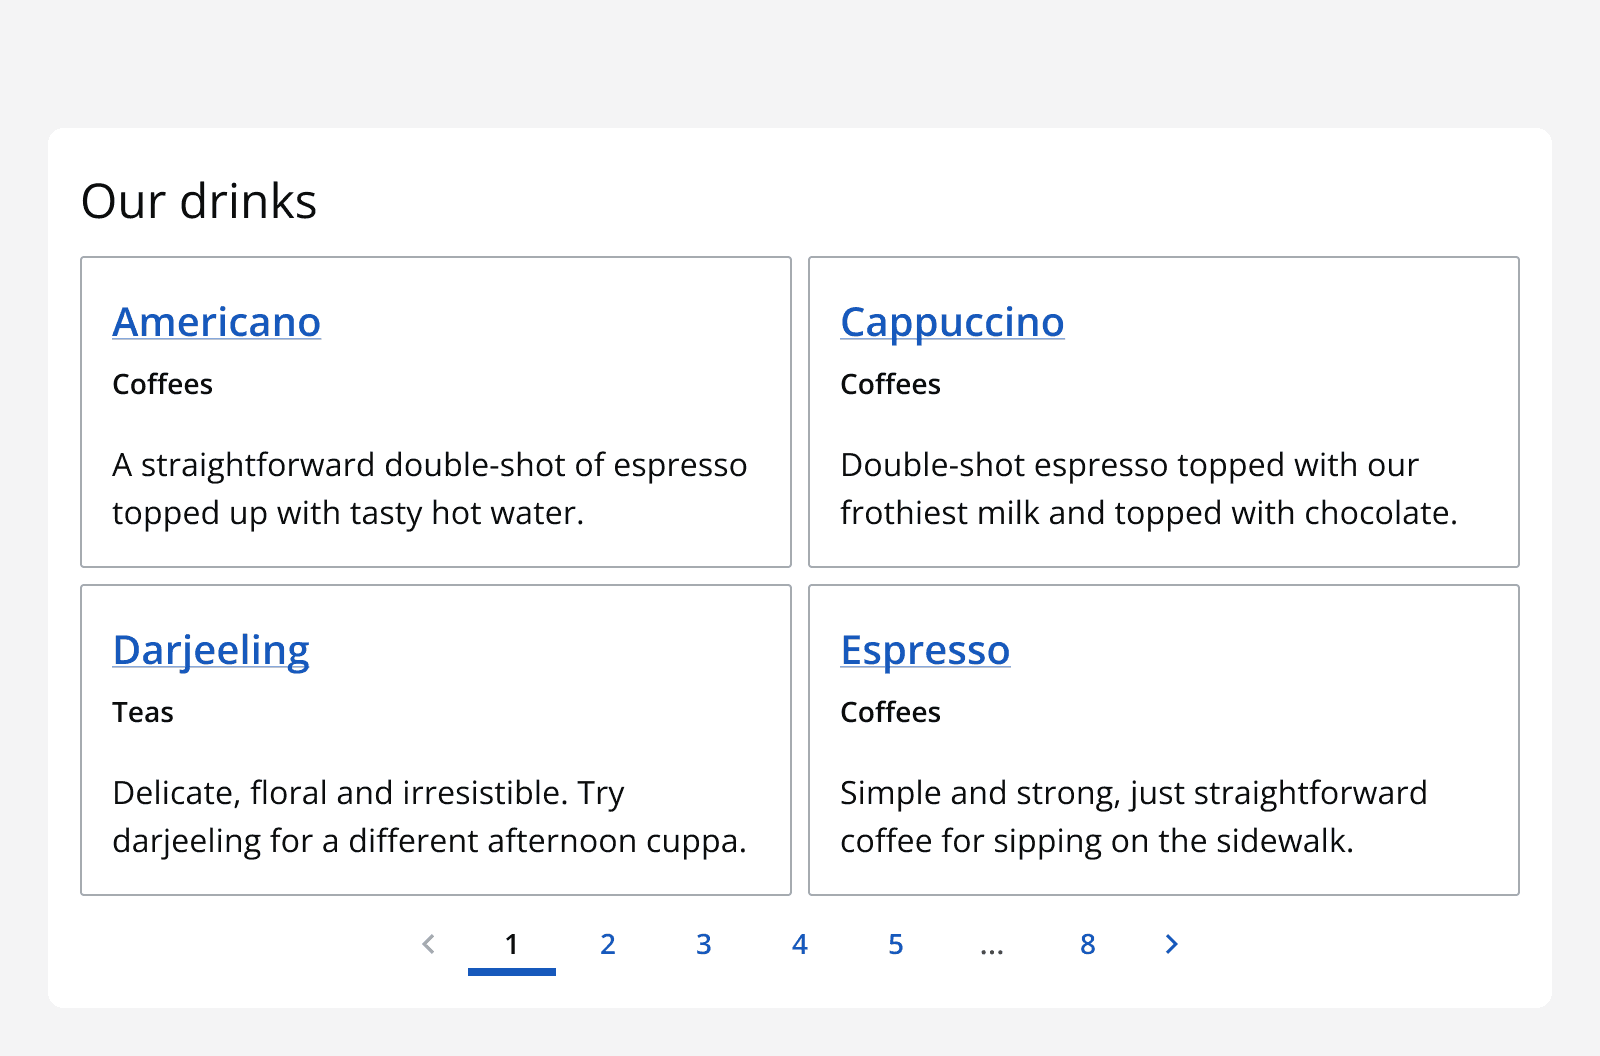Go to page 3 of drinks
The width and height of the screenshot is (1600, 1056).
tap(703, 944)
